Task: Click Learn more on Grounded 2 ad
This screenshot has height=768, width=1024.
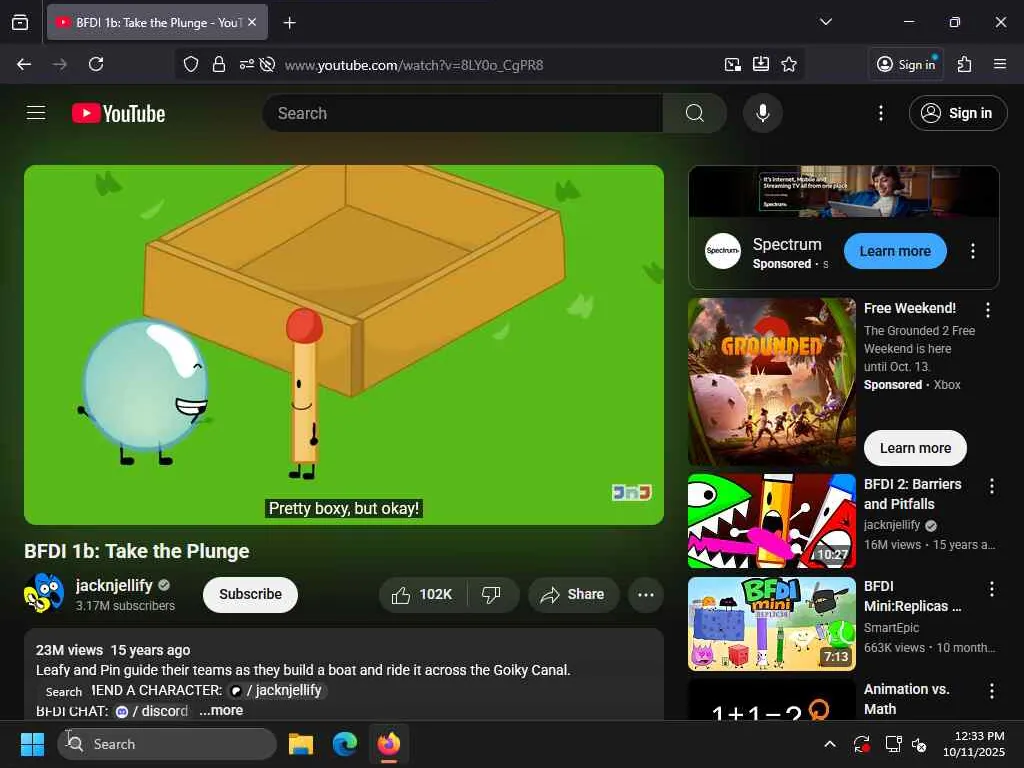Action: click(x=915, y=448)
